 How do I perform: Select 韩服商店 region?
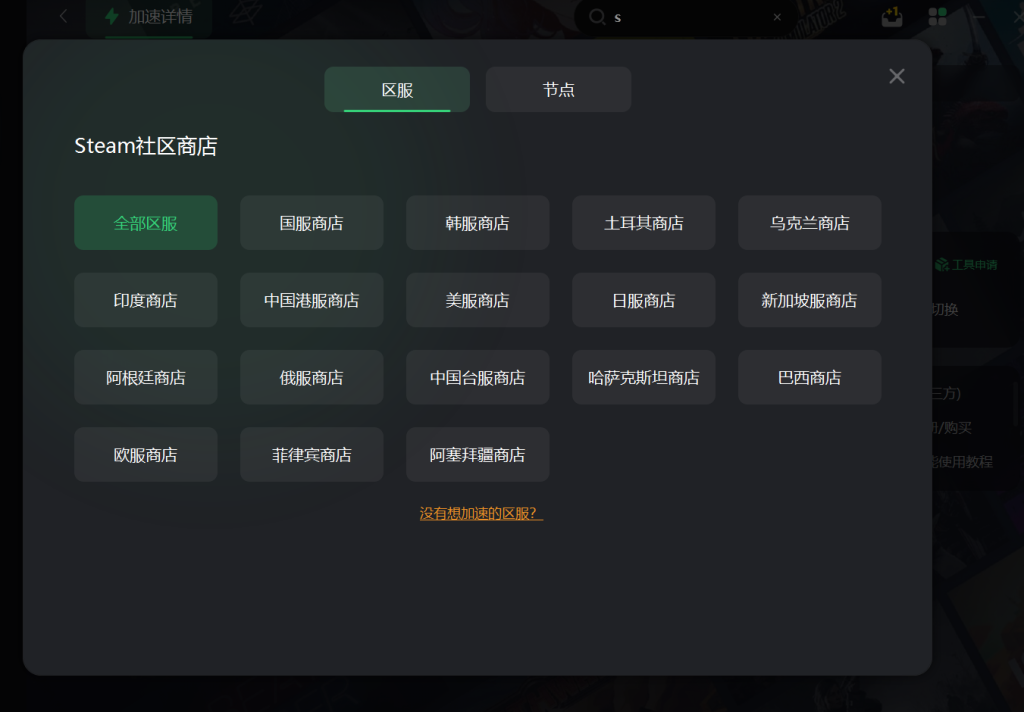[477, 223]
